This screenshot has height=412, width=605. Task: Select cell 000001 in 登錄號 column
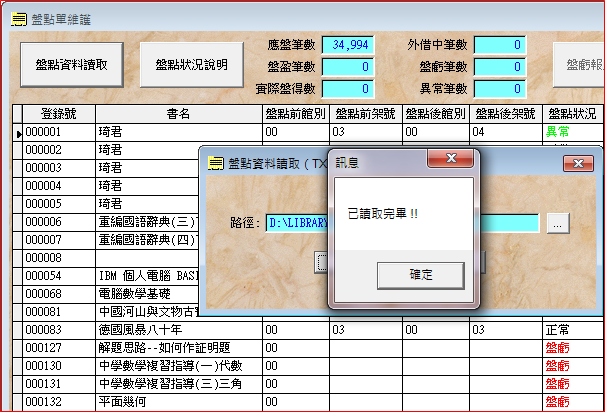tap(59, 132)
